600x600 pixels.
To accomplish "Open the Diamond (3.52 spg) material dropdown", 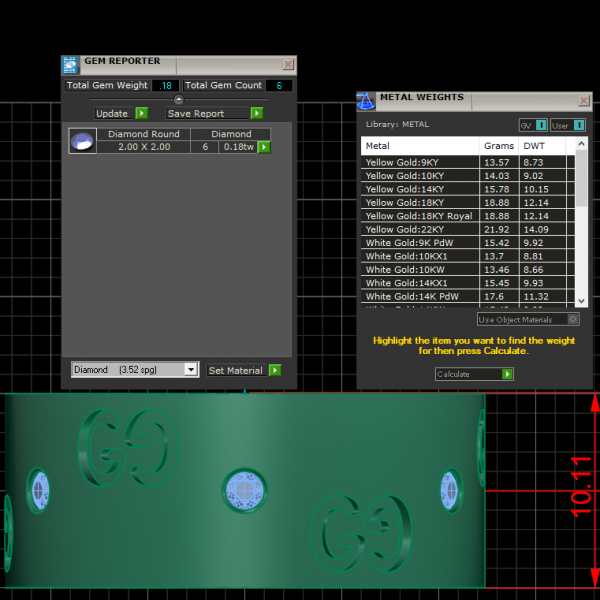I will [191, 370].
